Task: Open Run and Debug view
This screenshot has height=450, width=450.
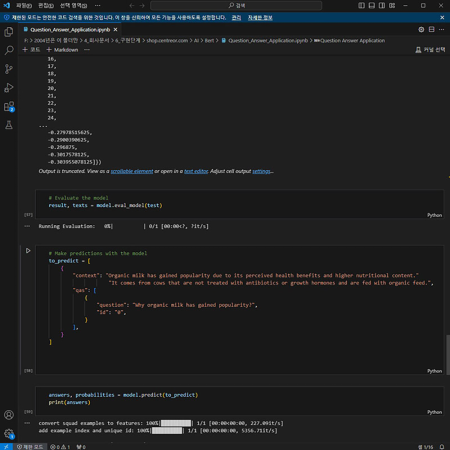Action: point(9,88)
